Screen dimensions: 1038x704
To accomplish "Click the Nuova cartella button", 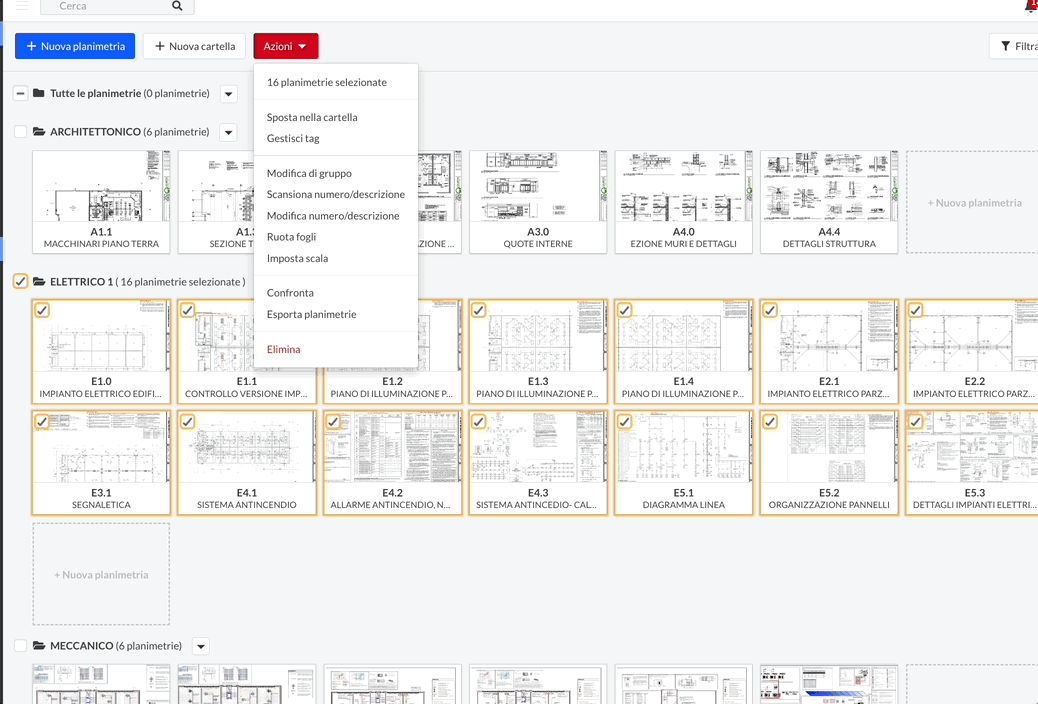I will pos(195,46).
